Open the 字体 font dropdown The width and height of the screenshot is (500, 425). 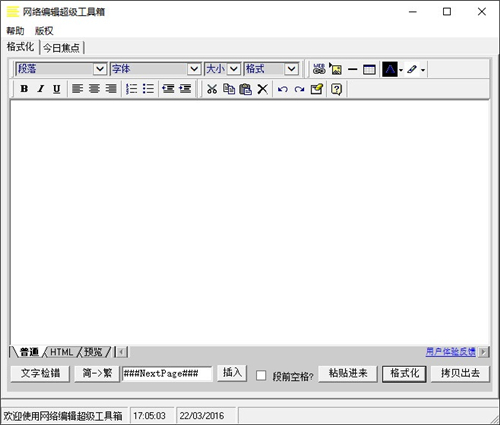[x=194, y=69]
